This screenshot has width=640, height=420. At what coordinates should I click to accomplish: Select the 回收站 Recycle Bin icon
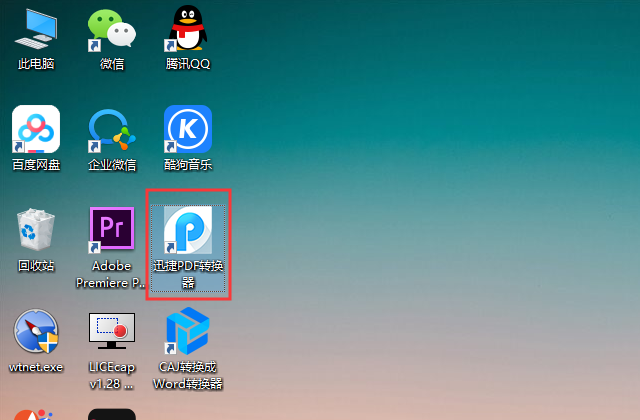pos(36,231)
